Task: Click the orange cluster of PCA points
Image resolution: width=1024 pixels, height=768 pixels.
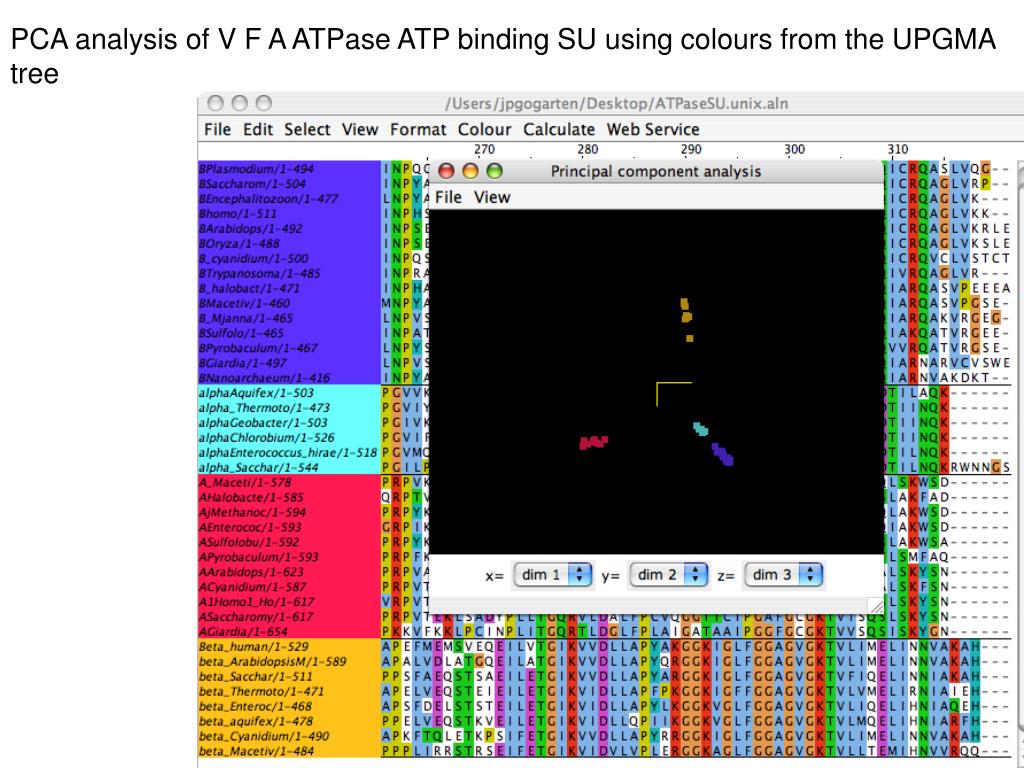Action: tap(686, 319)
